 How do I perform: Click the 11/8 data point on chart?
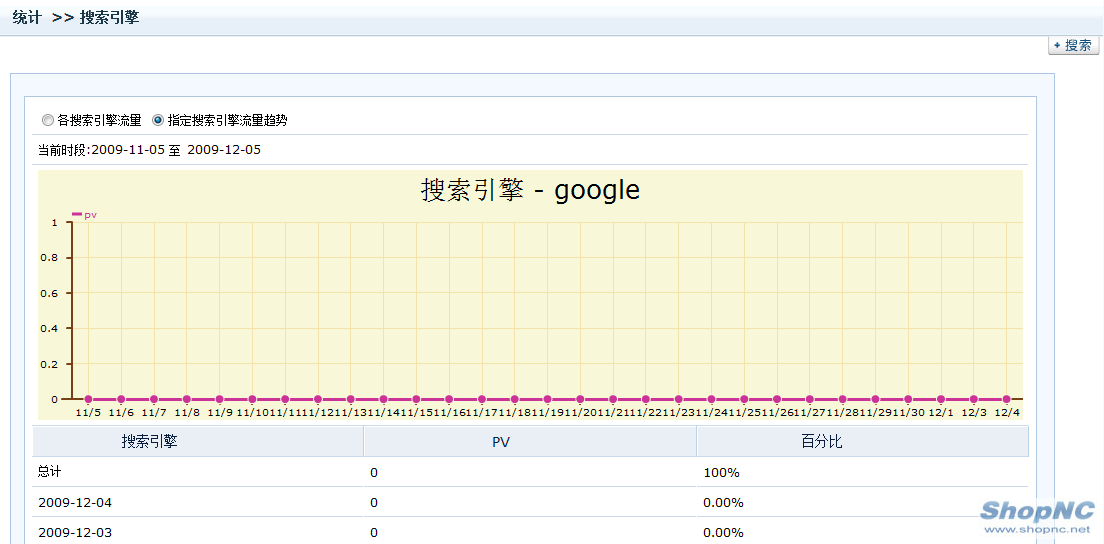coord(187,399)
